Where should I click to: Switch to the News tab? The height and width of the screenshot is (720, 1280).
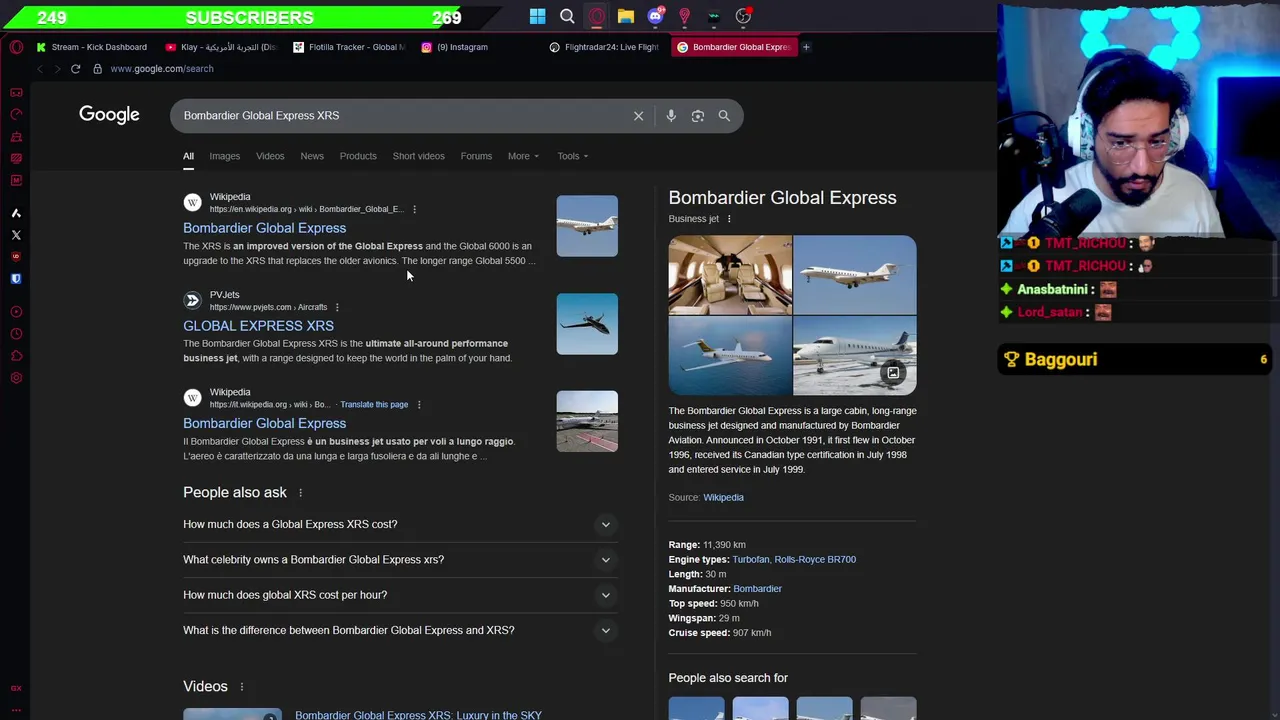(x=312, y=156)
